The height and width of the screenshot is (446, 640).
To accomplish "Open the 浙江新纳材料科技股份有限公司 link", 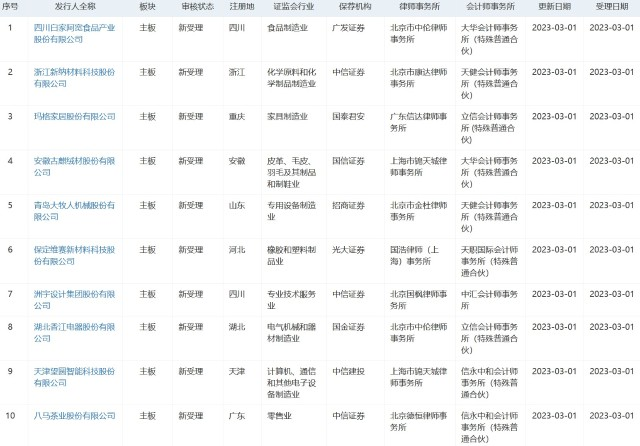I will [x=74, y=78].
